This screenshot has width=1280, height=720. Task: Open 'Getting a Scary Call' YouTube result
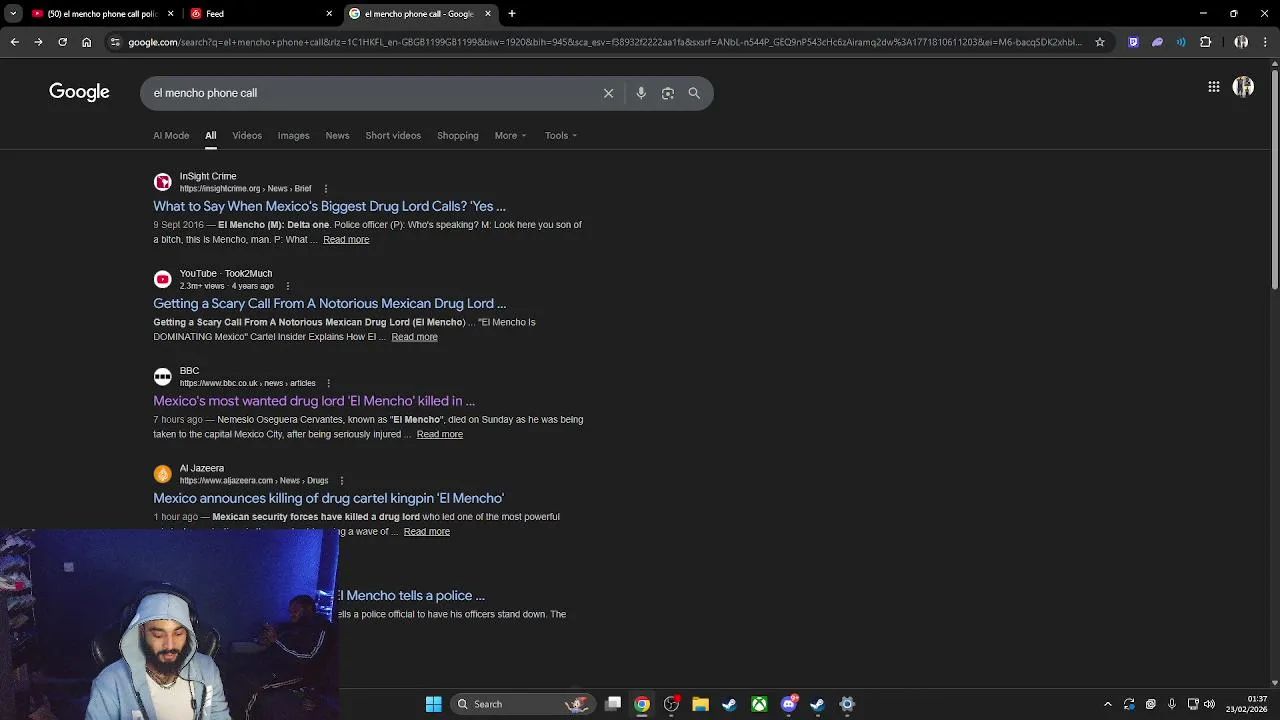[x=329, y=303]
